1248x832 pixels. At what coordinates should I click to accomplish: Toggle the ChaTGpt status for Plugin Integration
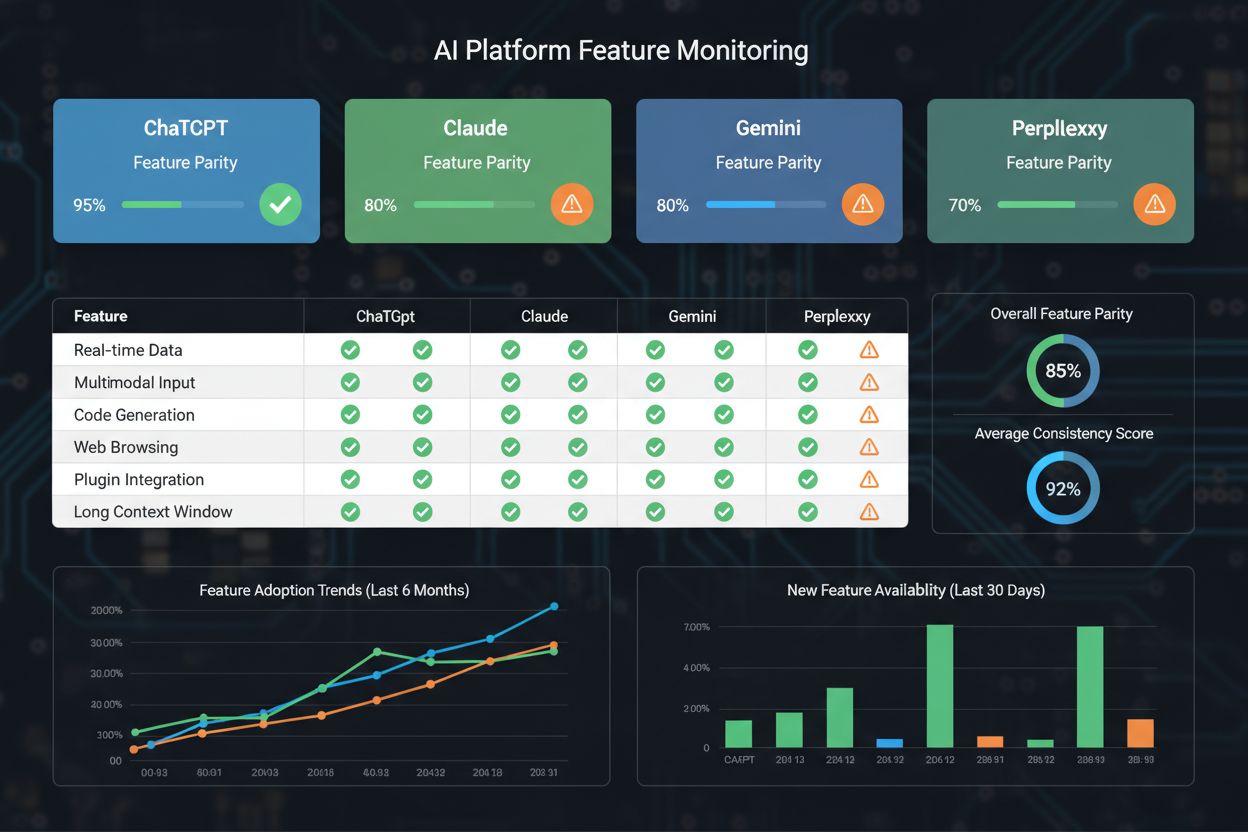(350, 479)
